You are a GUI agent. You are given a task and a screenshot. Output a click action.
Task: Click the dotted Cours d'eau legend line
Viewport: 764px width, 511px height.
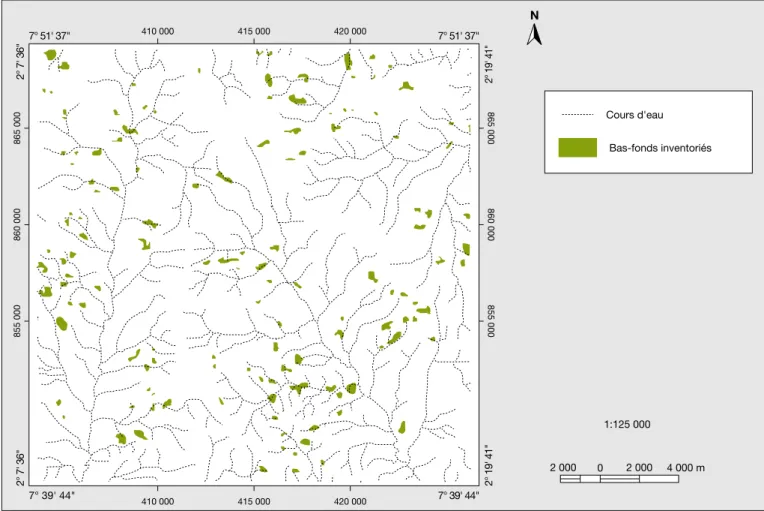click(x=577, y=115)
